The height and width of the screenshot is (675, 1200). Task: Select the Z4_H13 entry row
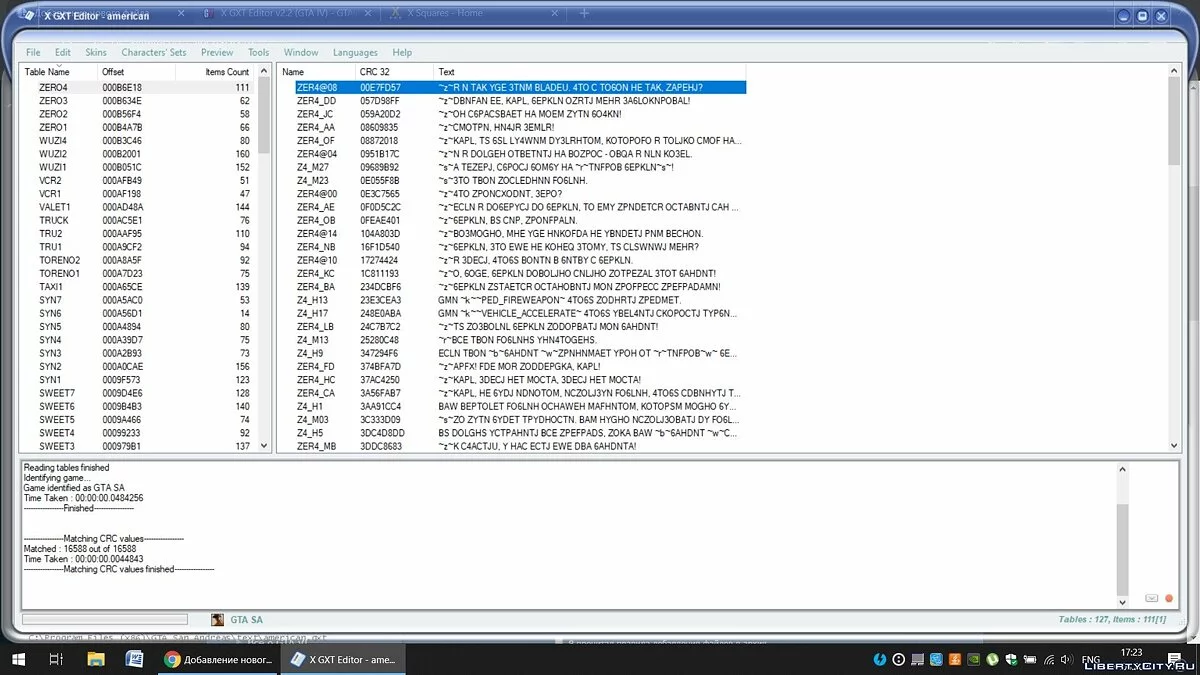312,300
